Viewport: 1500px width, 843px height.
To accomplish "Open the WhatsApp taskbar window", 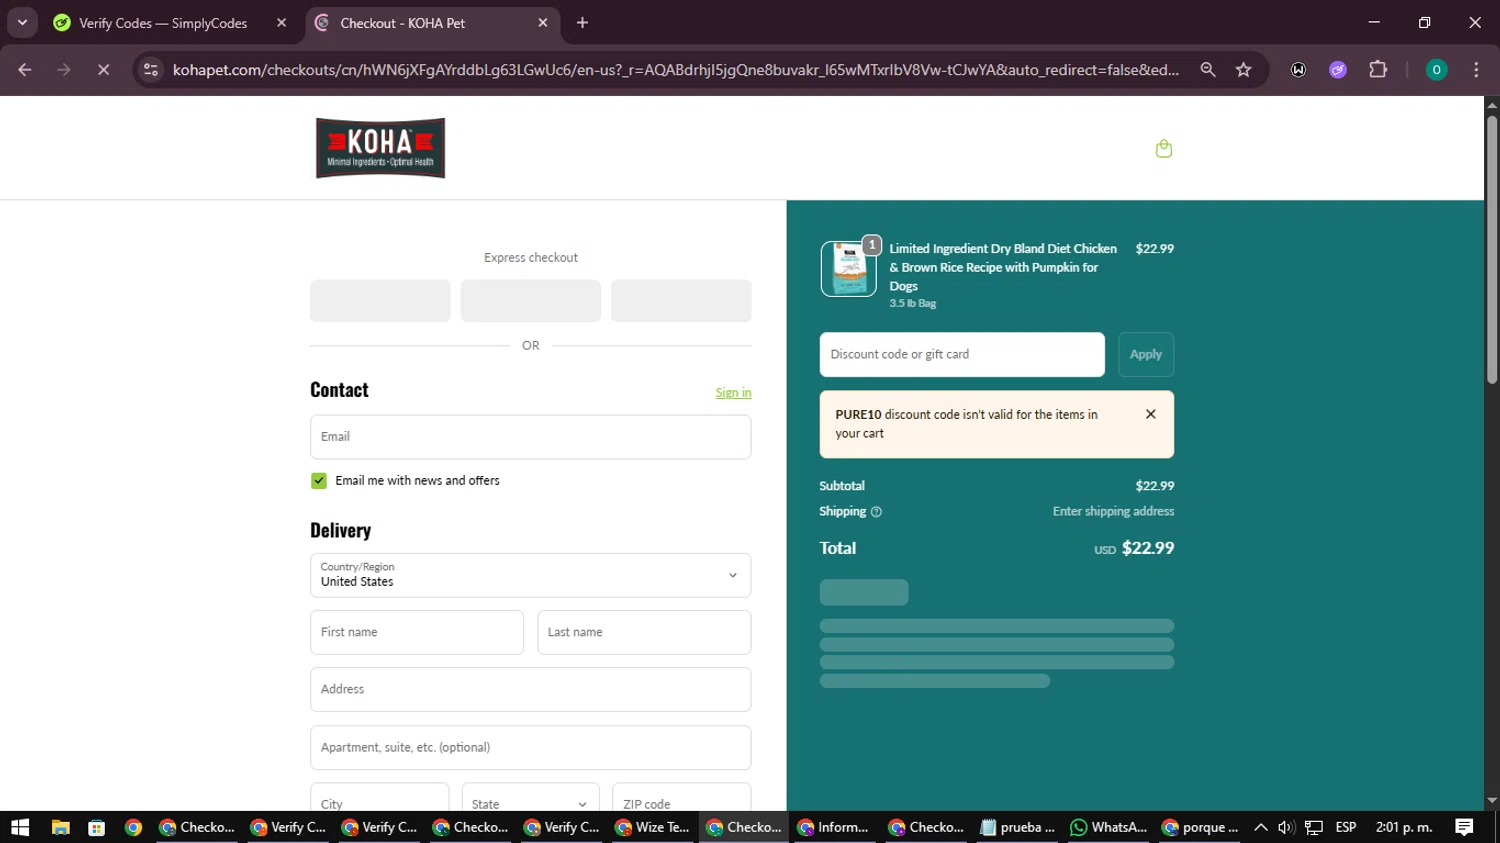I will click(x=1109, y=827).
